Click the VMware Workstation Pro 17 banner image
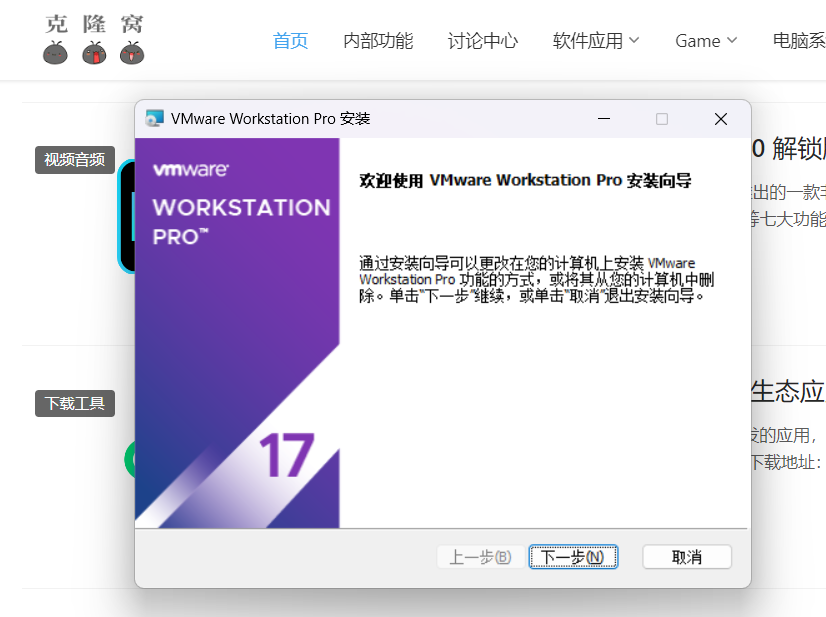The height and width of the screenshot is (617, 826). tap(237, 333)
